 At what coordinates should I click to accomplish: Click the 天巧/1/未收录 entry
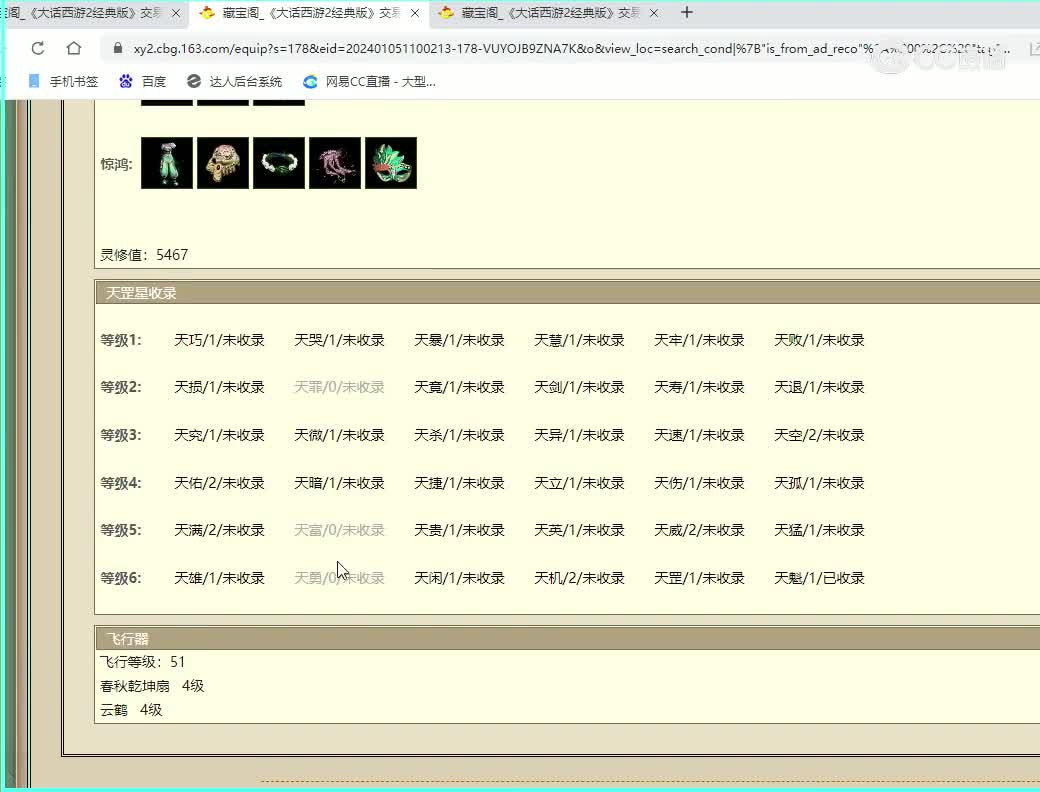219,340
